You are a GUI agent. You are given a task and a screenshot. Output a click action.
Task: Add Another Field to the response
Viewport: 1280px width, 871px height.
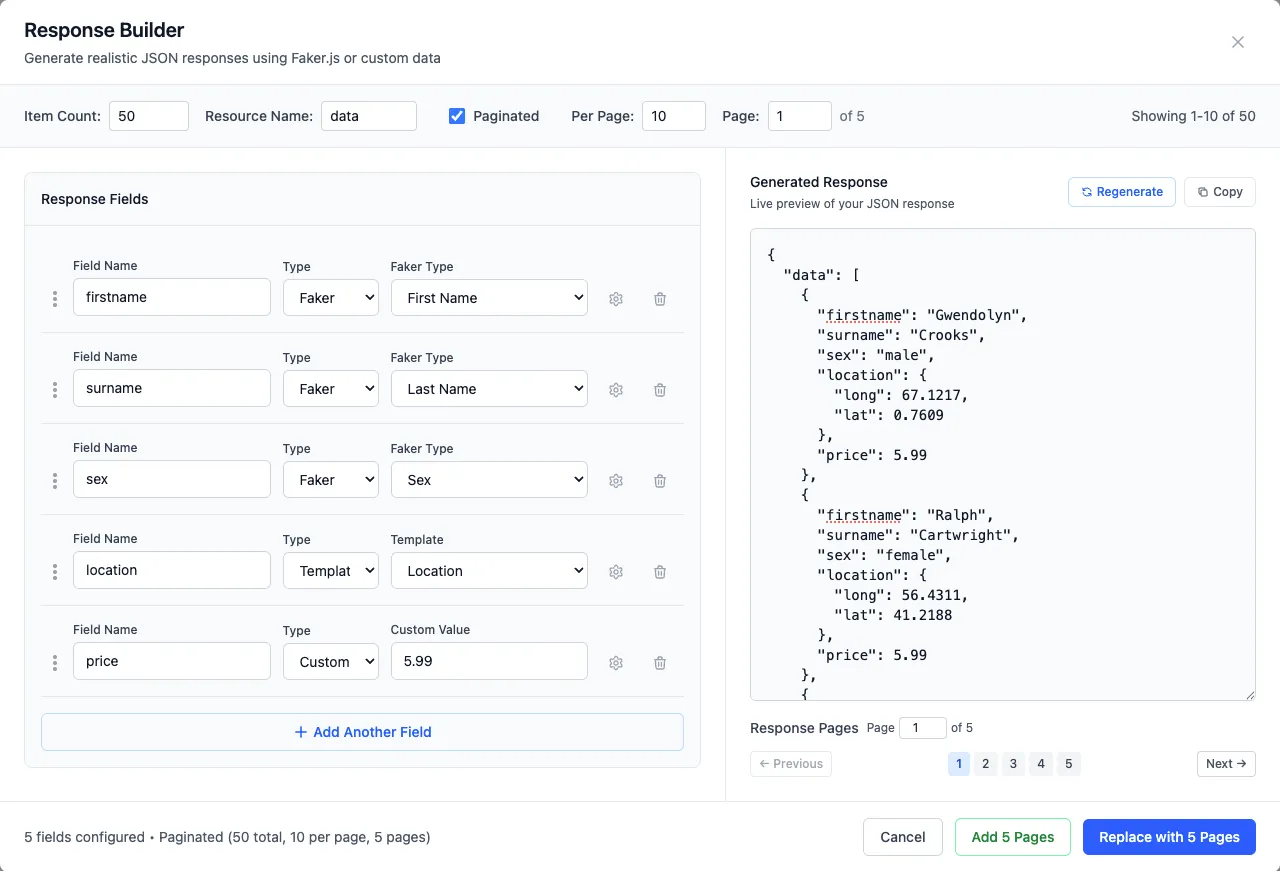(x=362, y=731)
